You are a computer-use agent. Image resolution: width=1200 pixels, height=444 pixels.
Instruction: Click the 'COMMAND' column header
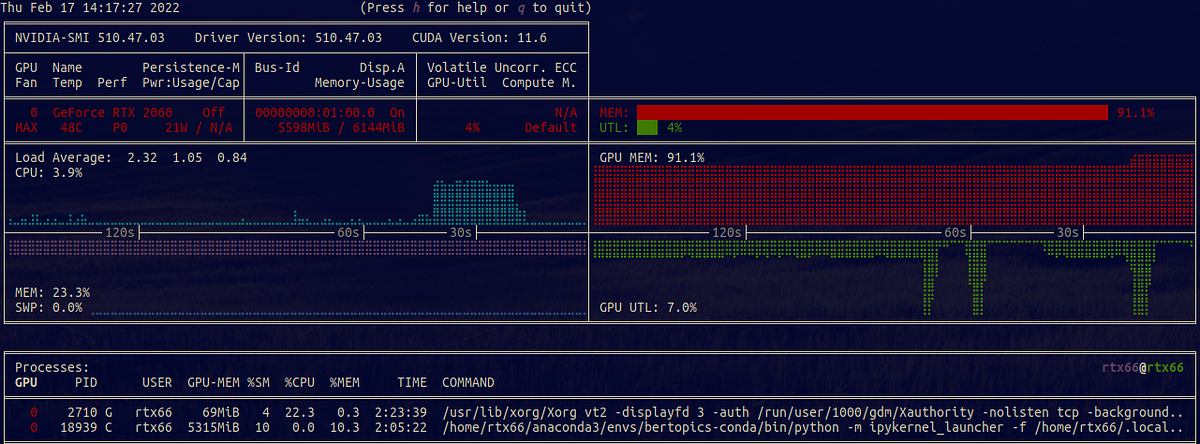click(468, 383)
